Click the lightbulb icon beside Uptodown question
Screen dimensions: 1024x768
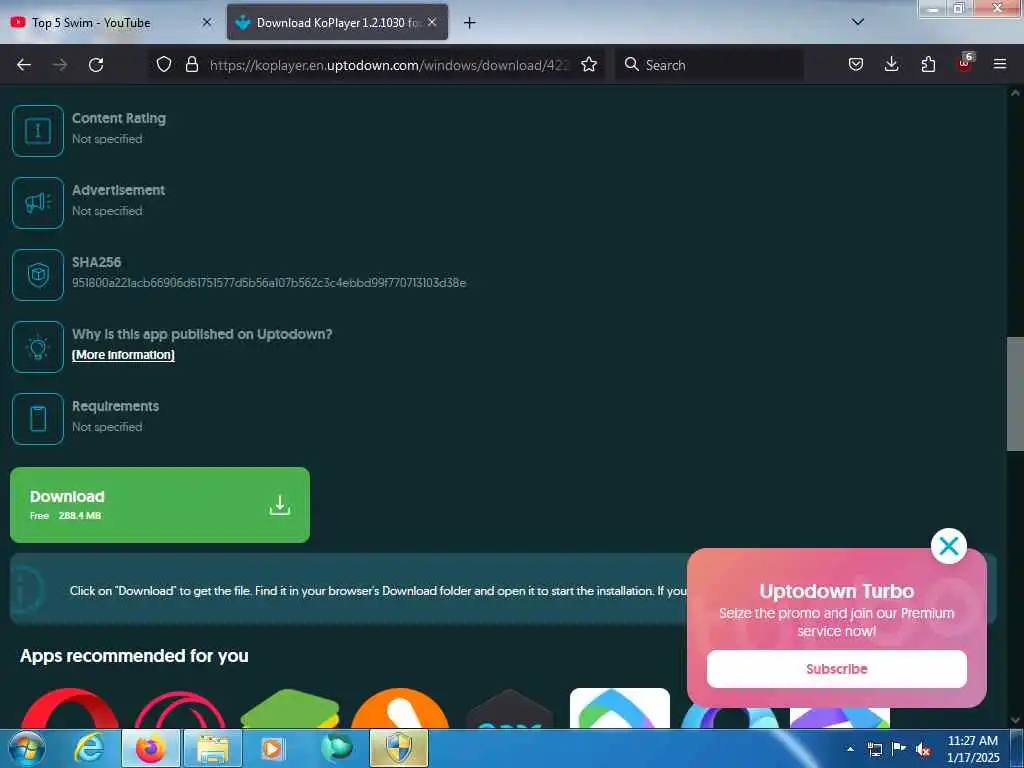38,347
